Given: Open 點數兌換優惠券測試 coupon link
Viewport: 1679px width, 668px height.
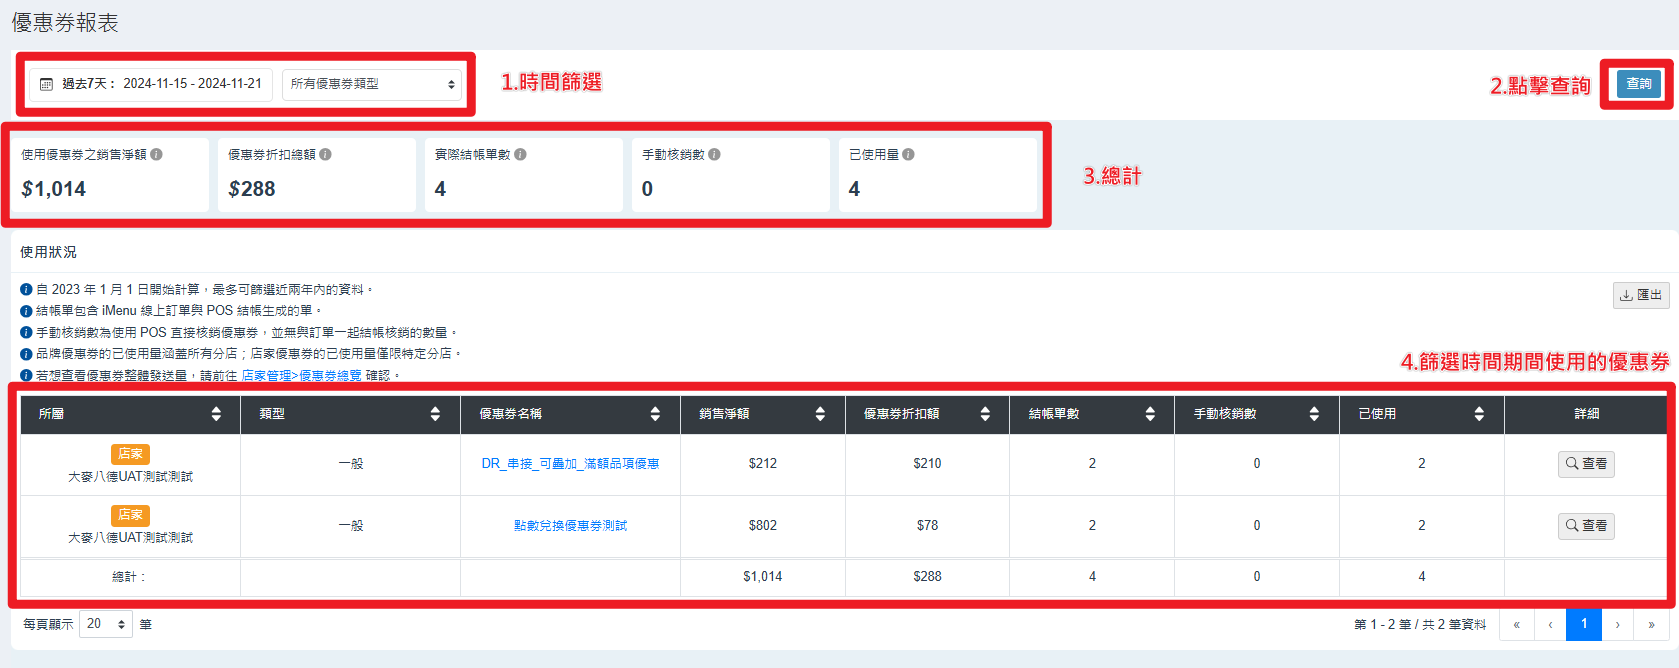Looking at the screenshot, I should [570, 526].
